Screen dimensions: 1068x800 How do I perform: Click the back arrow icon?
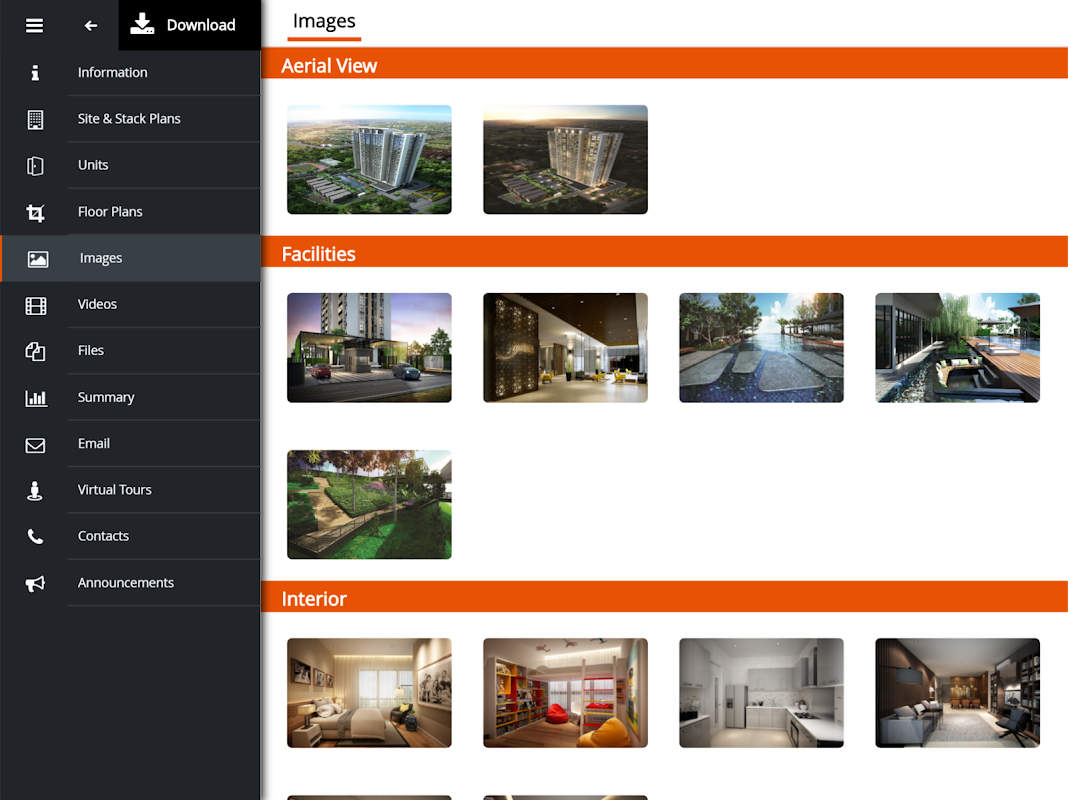(91, 25)
